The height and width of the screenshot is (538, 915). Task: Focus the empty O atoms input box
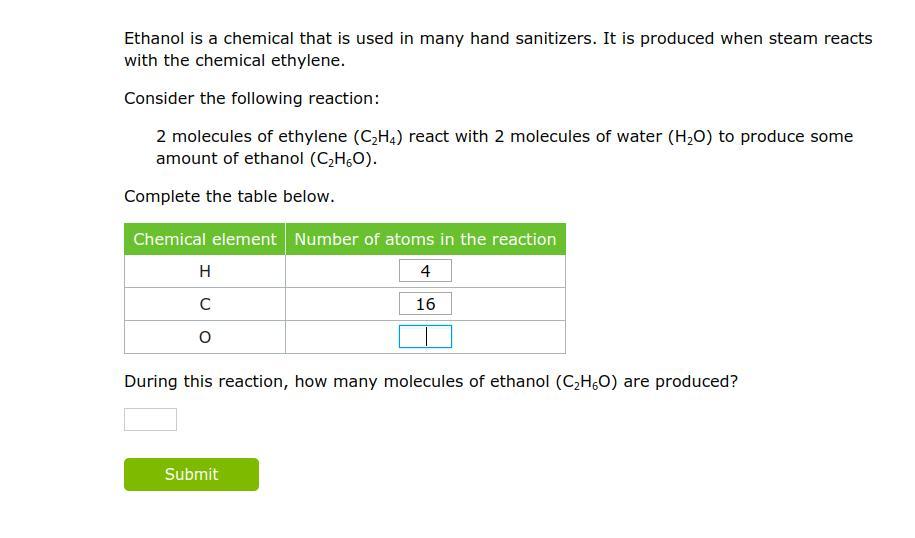(x=425, y=337)
